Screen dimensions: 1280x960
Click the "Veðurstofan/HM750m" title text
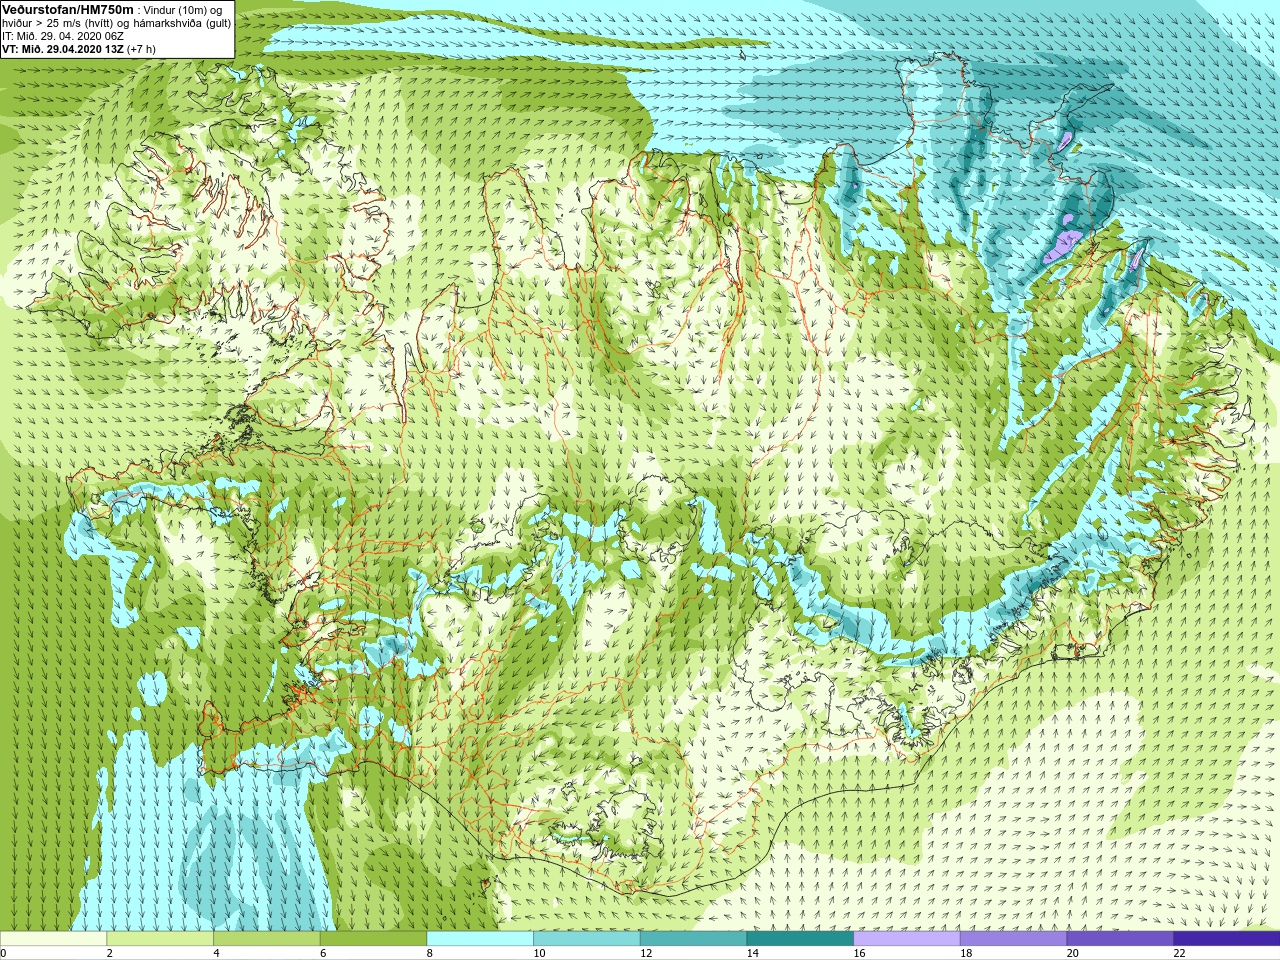tap(68, 8)
